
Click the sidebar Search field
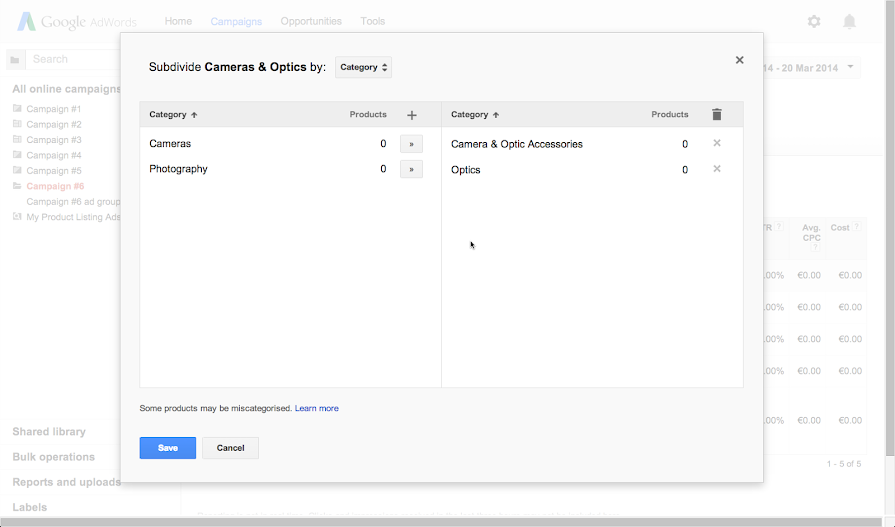click(x=70, y=59)
